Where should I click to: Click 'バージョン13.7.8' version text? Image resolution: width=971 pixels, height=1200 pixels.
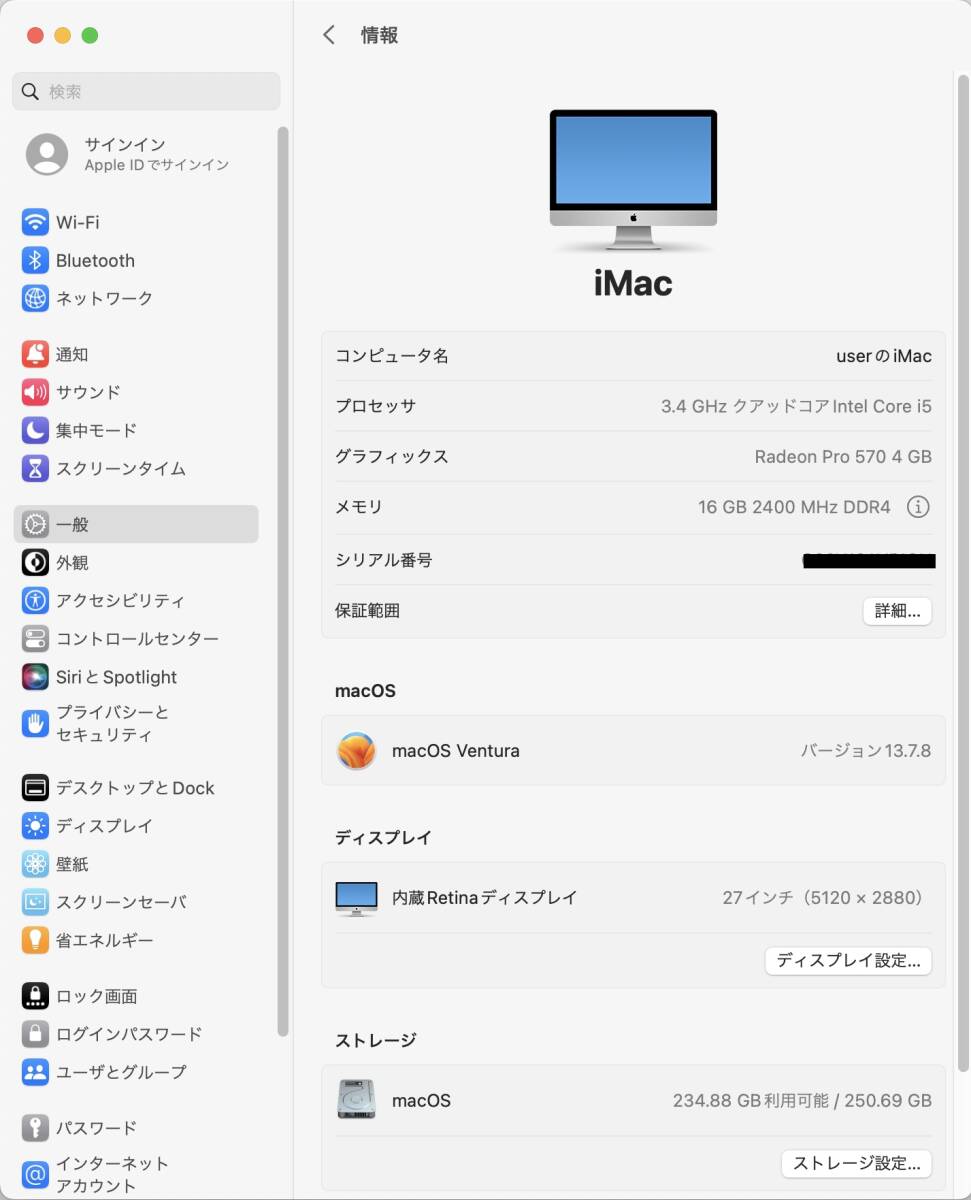(866, 751)
